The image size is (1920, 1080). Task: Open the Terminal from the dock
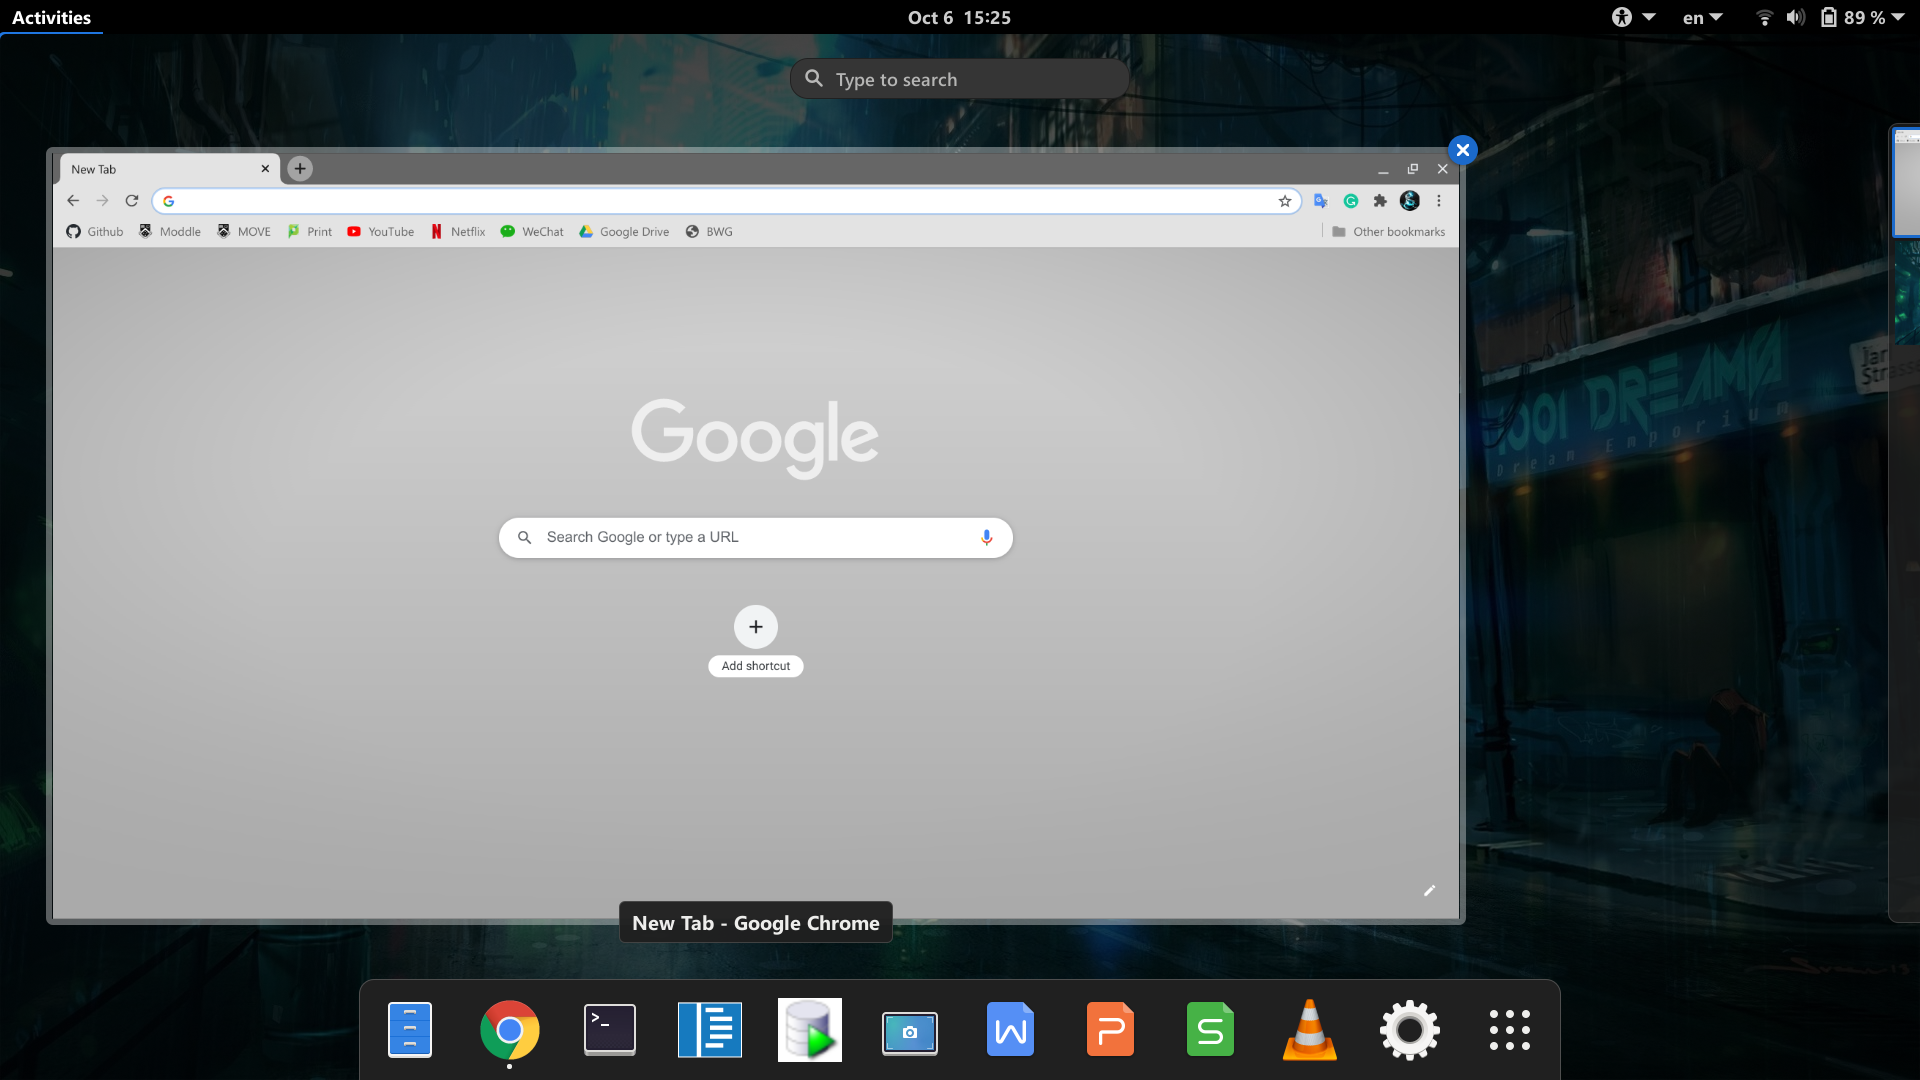coord(610,1030)
